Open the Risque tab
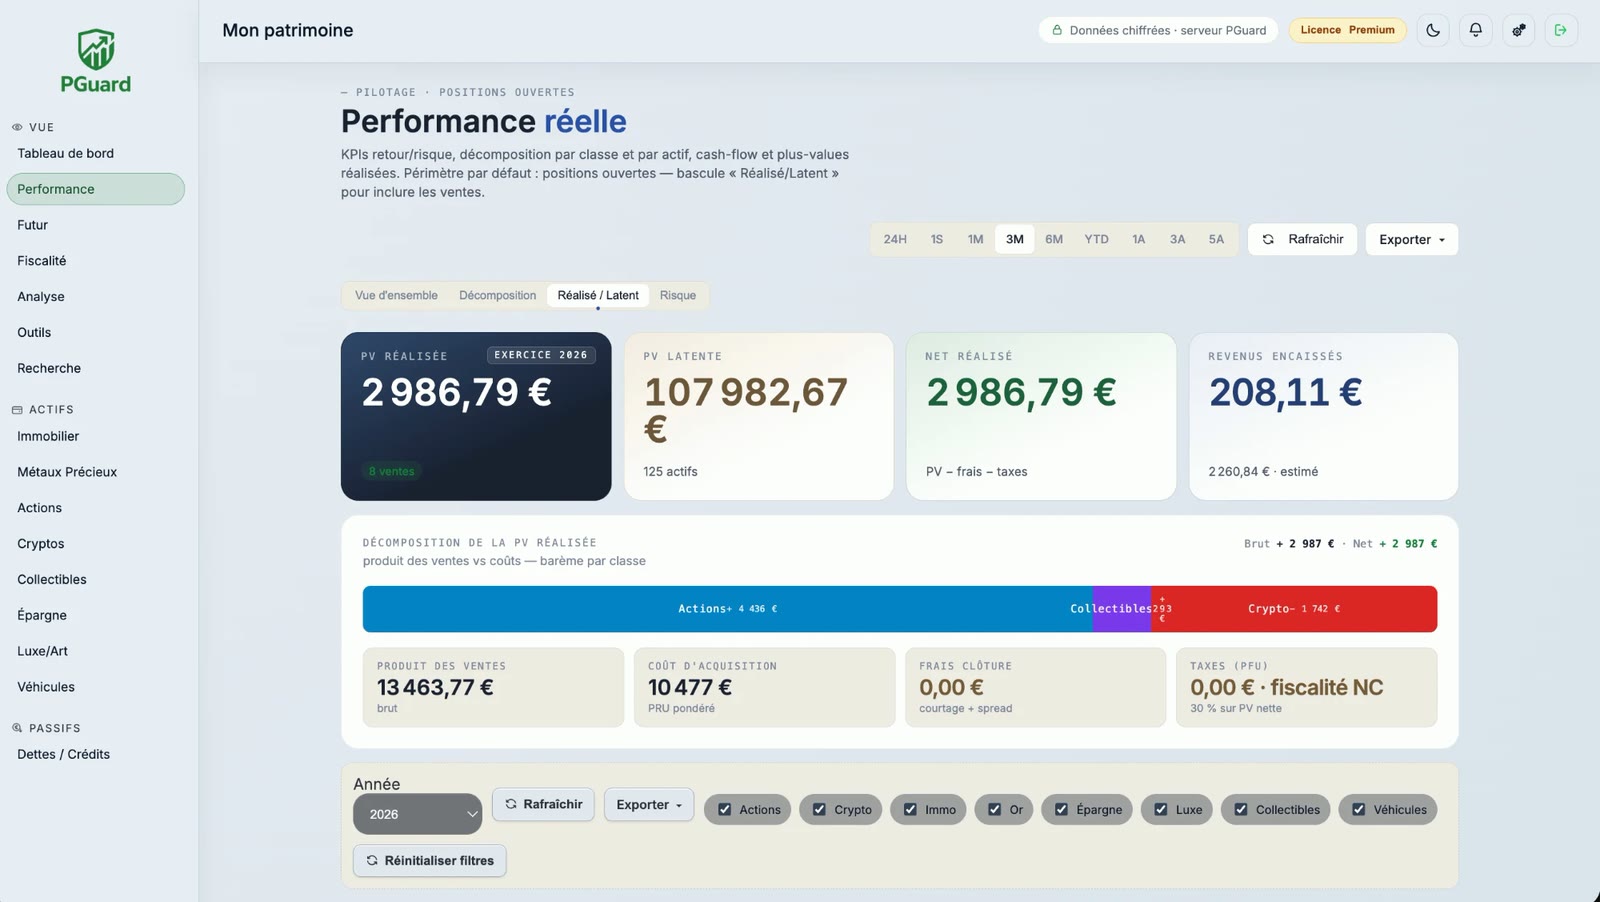This screenshot has height=902, width=1600. 678,295
